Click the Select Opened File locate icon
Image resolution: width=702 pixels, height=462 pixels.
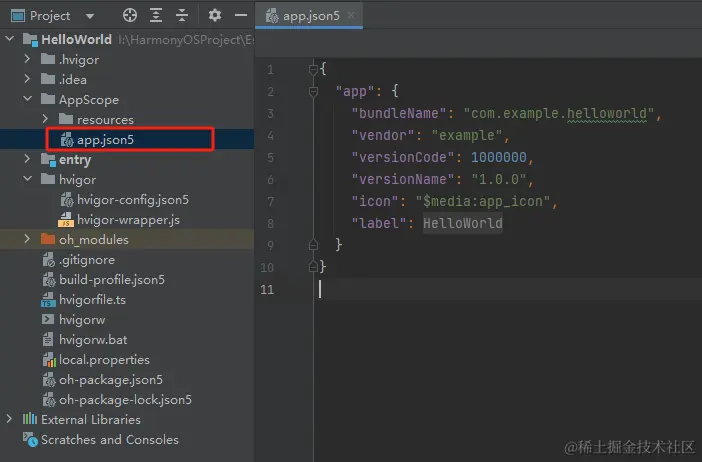coord(130,16)
